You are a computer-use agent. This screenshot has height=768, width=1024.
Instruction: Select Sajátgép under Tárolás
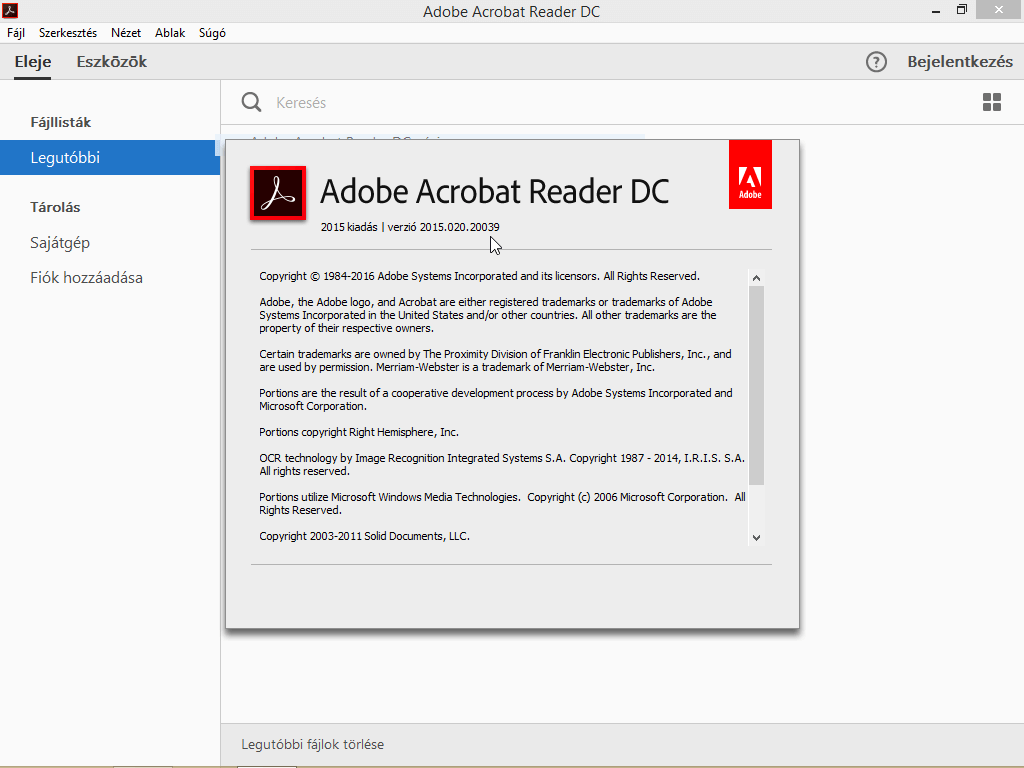coord(60,243)
